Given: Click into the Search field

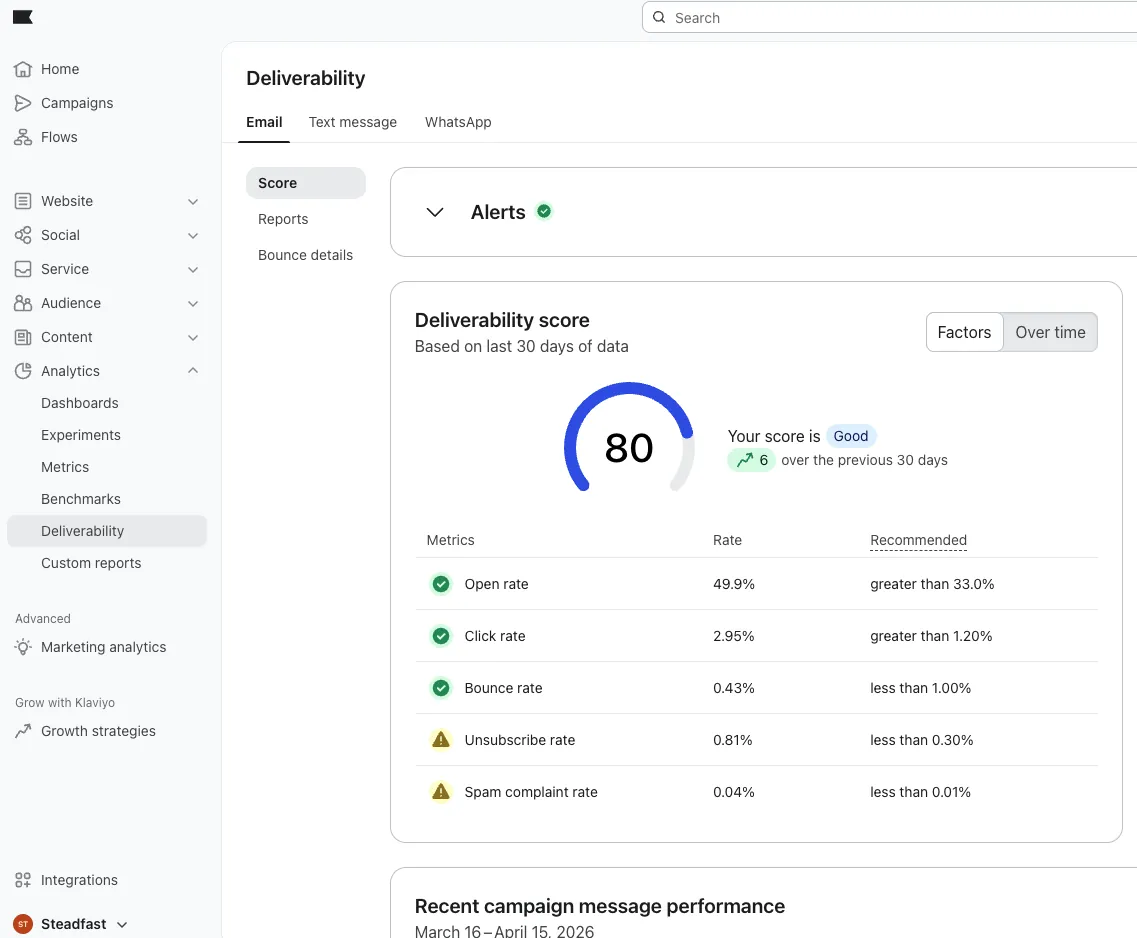Looking at the screenshot, I should pyautogui.click(x=892, y=17).
